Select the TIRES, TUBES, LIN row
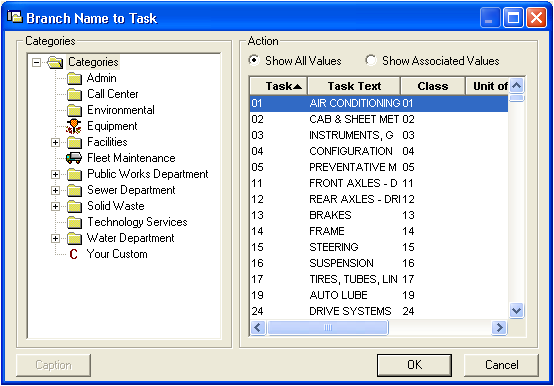554x386 pixels. coord(379,279)
